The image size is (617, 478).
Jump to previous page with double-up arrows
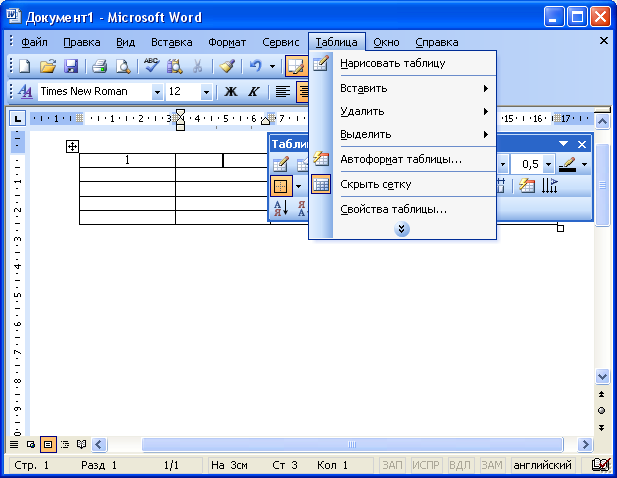pyautogui.click(x=601, y=394)
